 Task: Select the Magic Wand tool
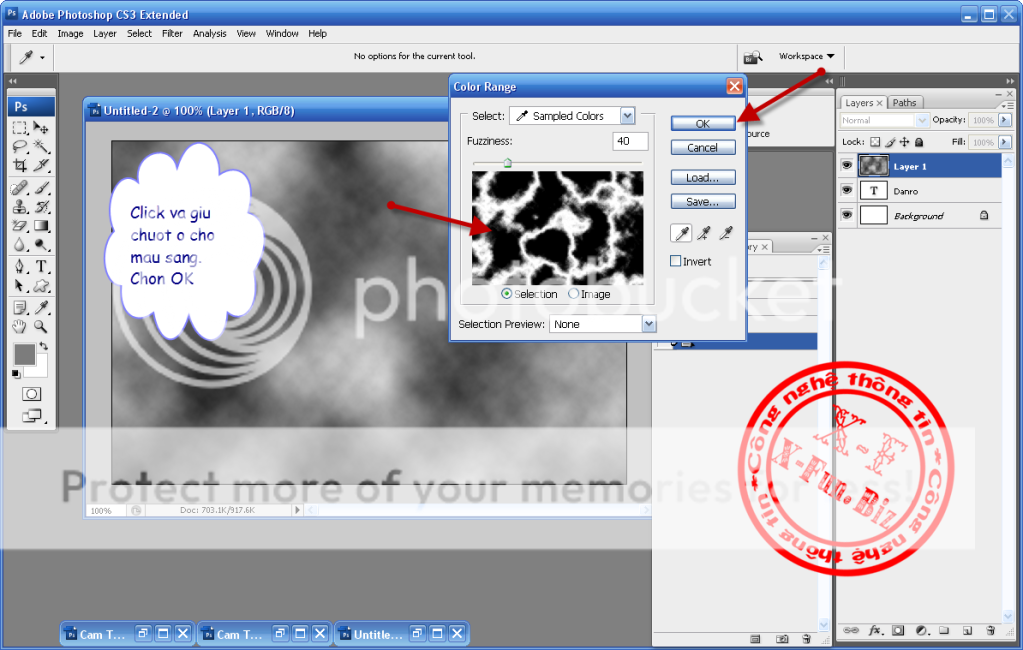pos(41,147)
